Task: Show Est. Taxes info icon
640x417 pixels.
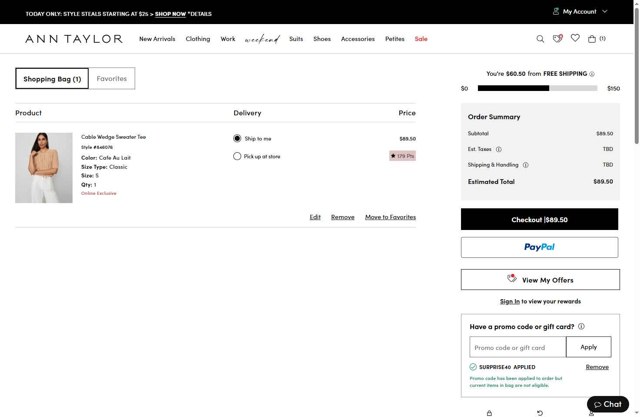Action: [498, 149]
